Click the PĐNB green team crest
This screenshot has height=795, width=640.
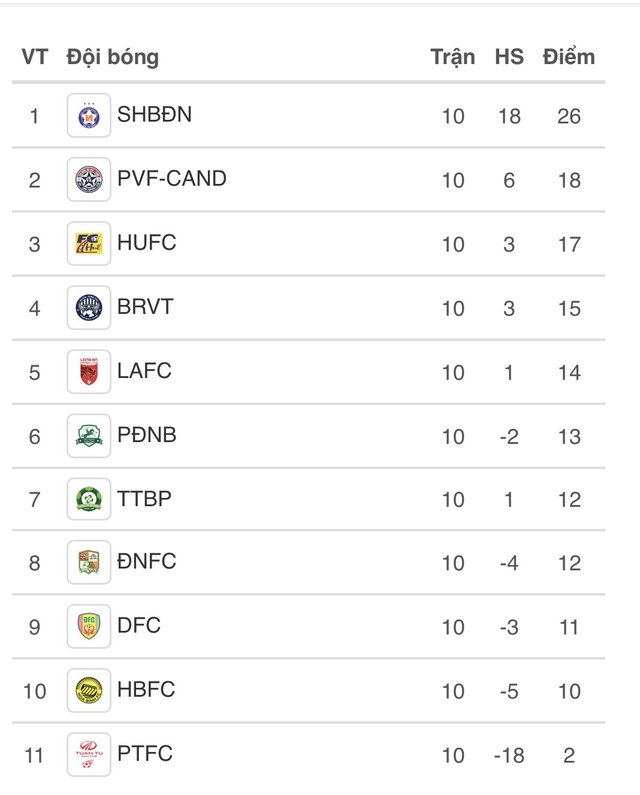coord(89,436)
